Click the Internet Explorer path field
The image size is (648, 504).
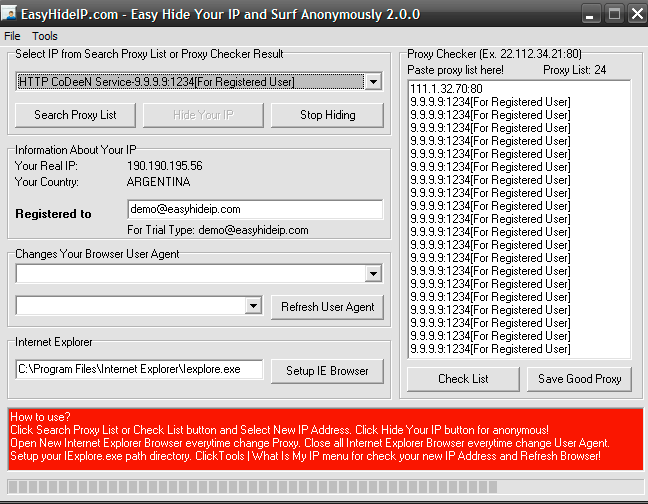tap(139, 369)
